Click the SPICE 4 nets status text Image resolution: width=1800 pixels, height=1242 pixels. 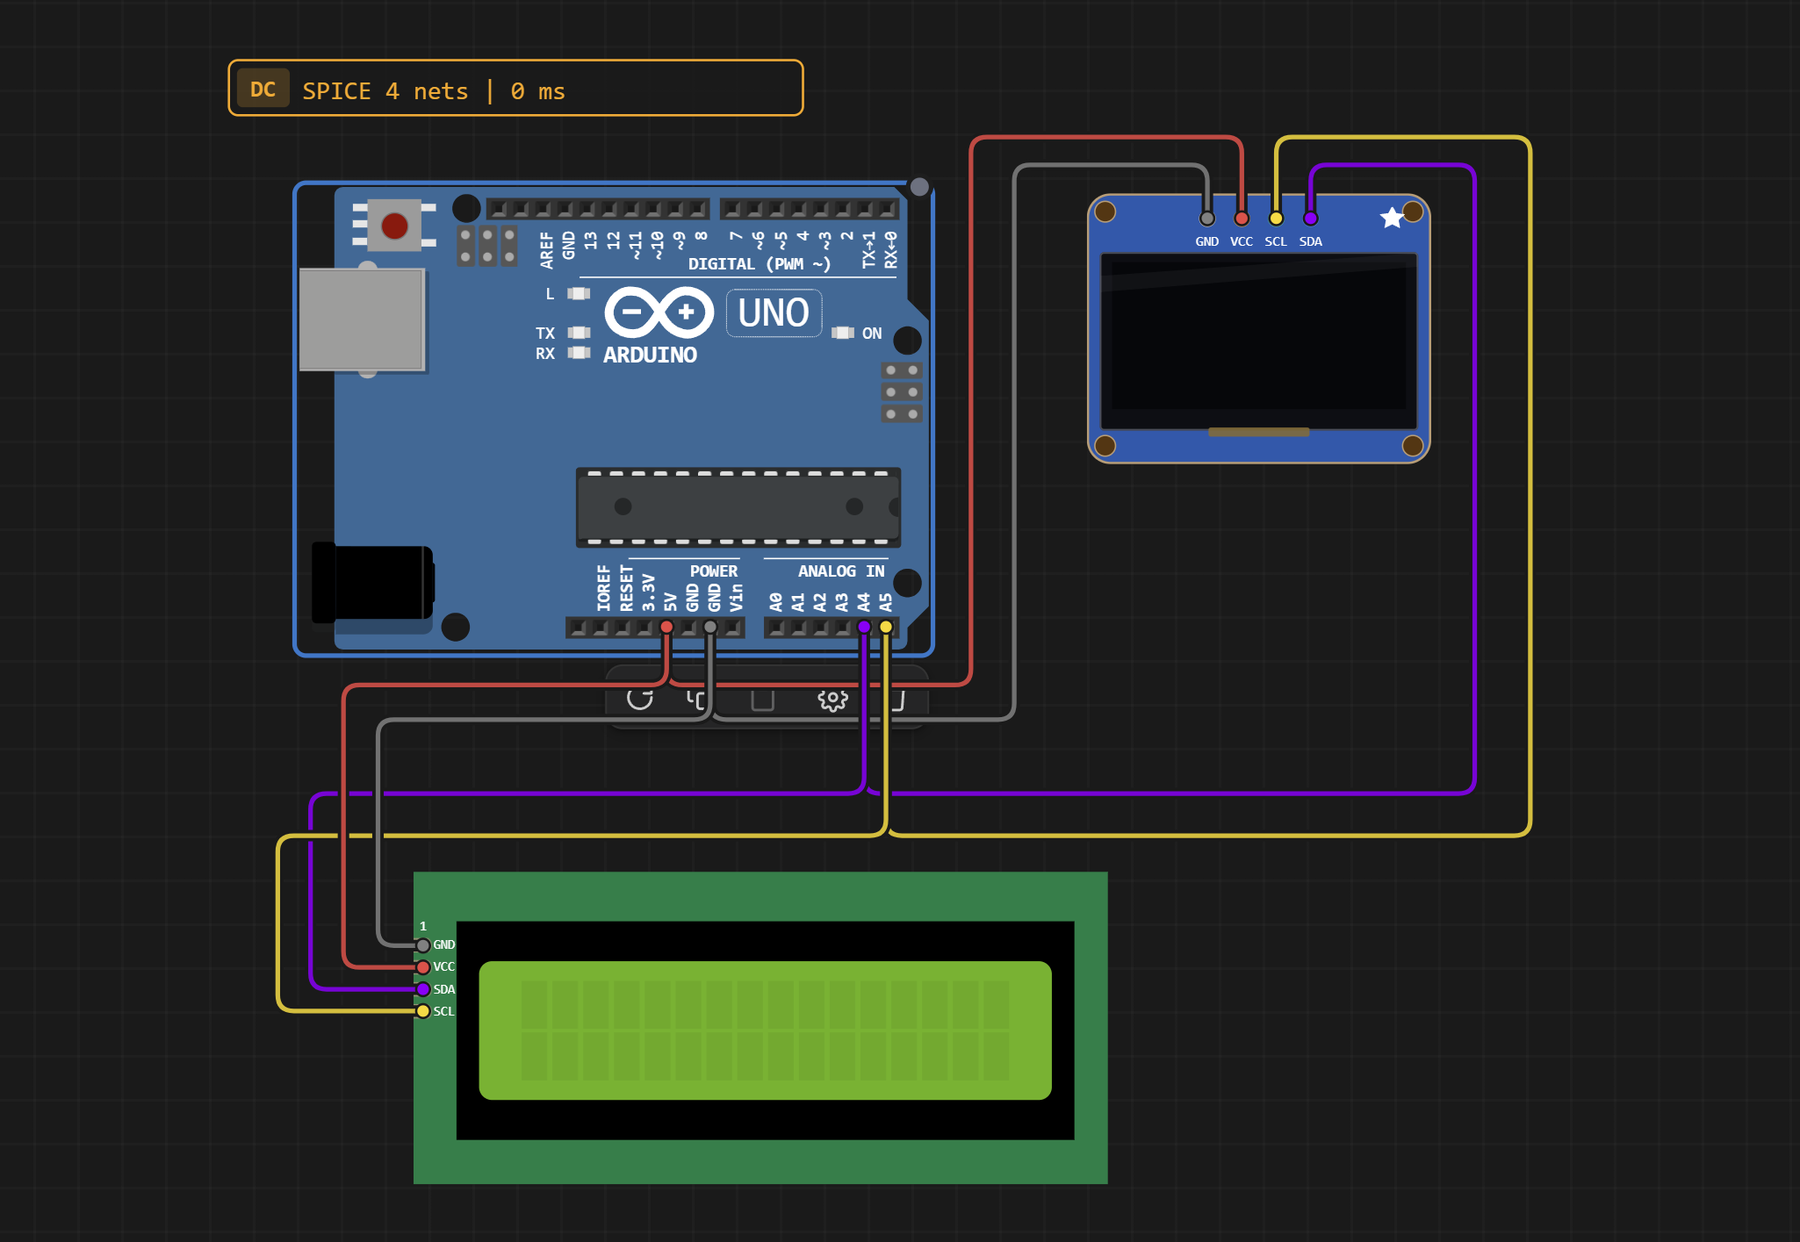(433, 91)
